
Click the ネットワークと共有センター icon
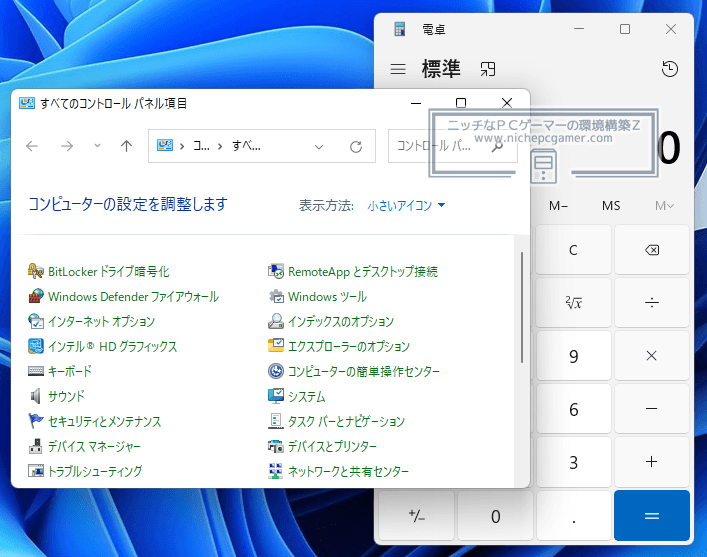pyautogui.click(x=275, y=471)
